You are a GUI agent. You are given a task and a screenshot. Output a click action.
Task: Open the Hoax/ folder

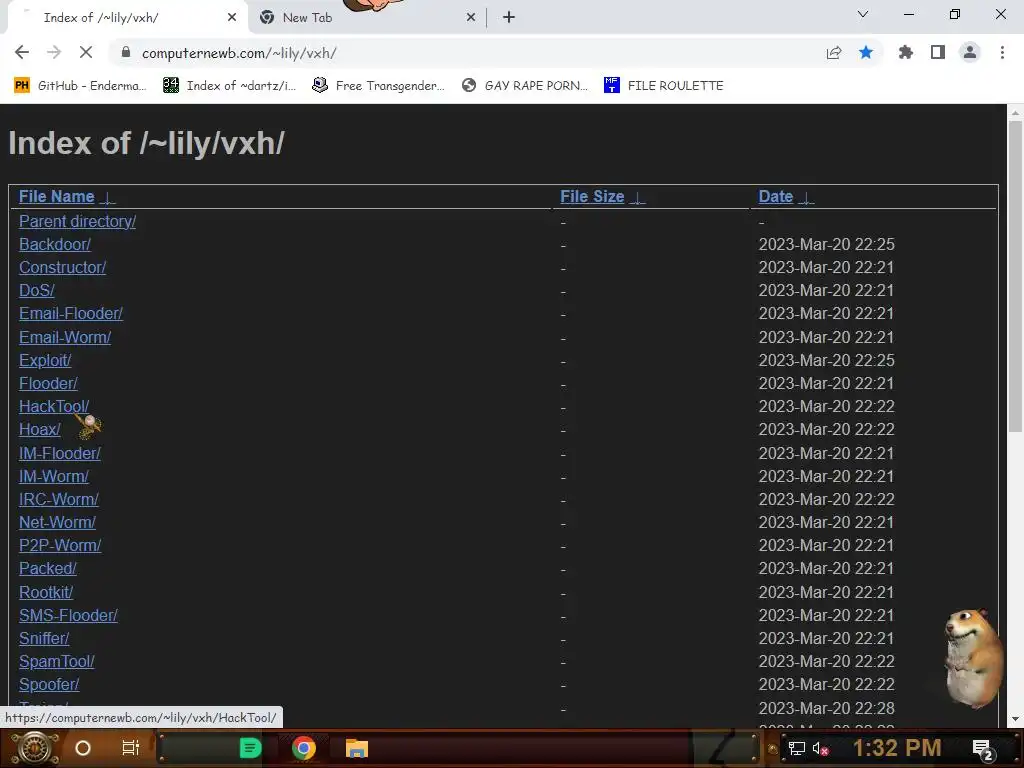39,429
